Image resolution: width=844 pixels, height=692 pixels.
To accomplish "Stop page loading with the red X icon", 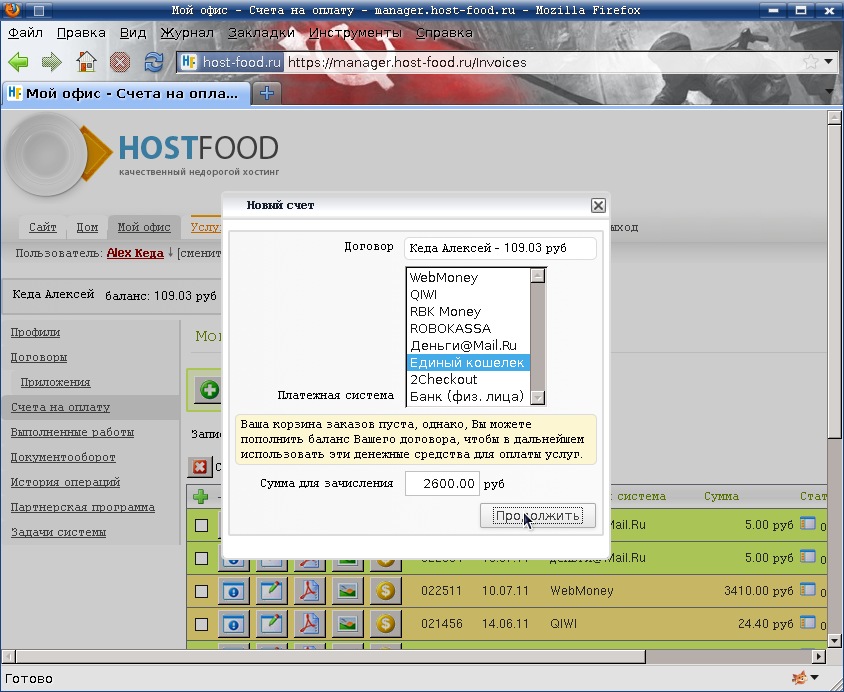I will click(119, 62).
